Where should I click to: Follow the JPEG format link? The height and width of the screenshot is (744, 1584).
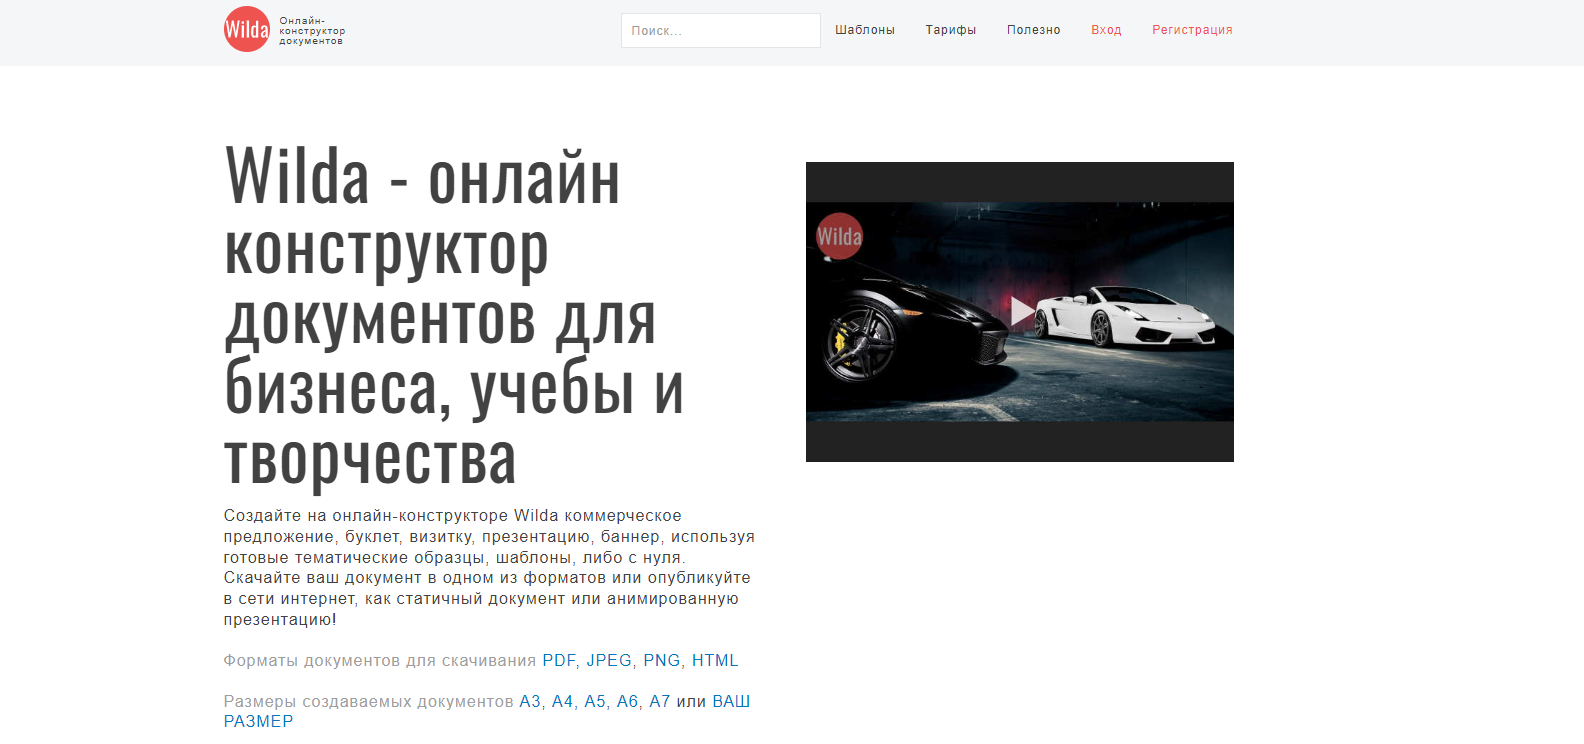click(609, 660)
